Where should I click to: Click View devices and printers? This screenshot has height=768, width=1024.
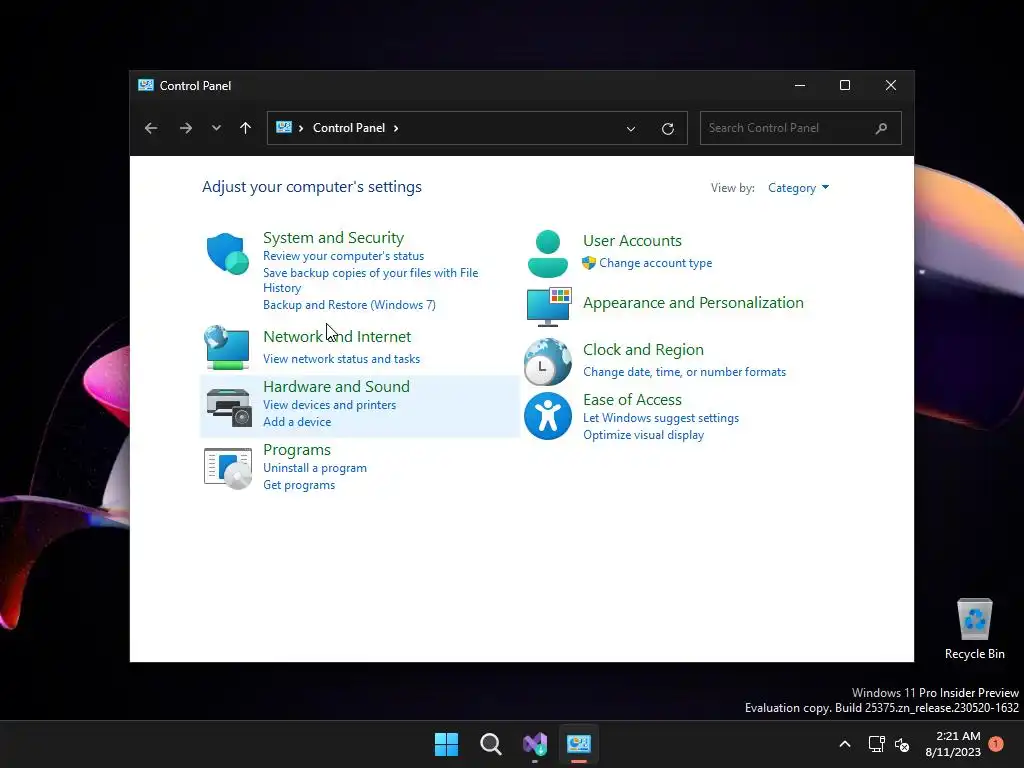click(329, 405)
